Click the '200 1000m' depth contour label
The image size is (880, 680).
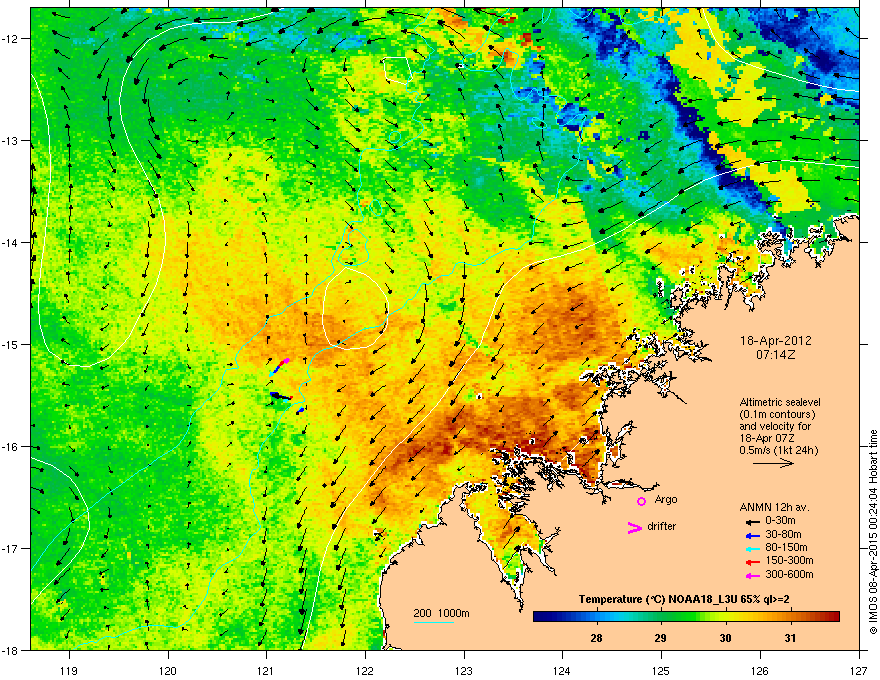point(441,613)
